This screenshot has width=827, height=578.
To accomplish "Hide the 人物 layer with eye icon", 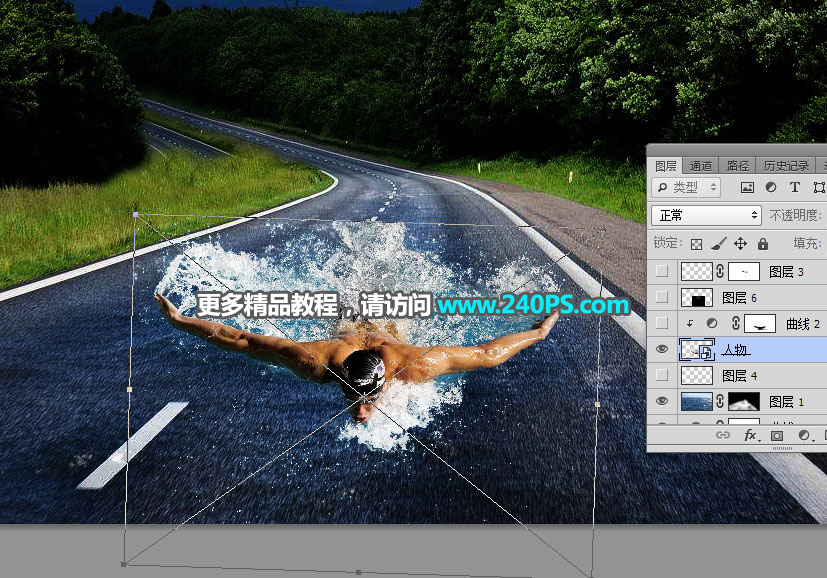I will [661, 349].
